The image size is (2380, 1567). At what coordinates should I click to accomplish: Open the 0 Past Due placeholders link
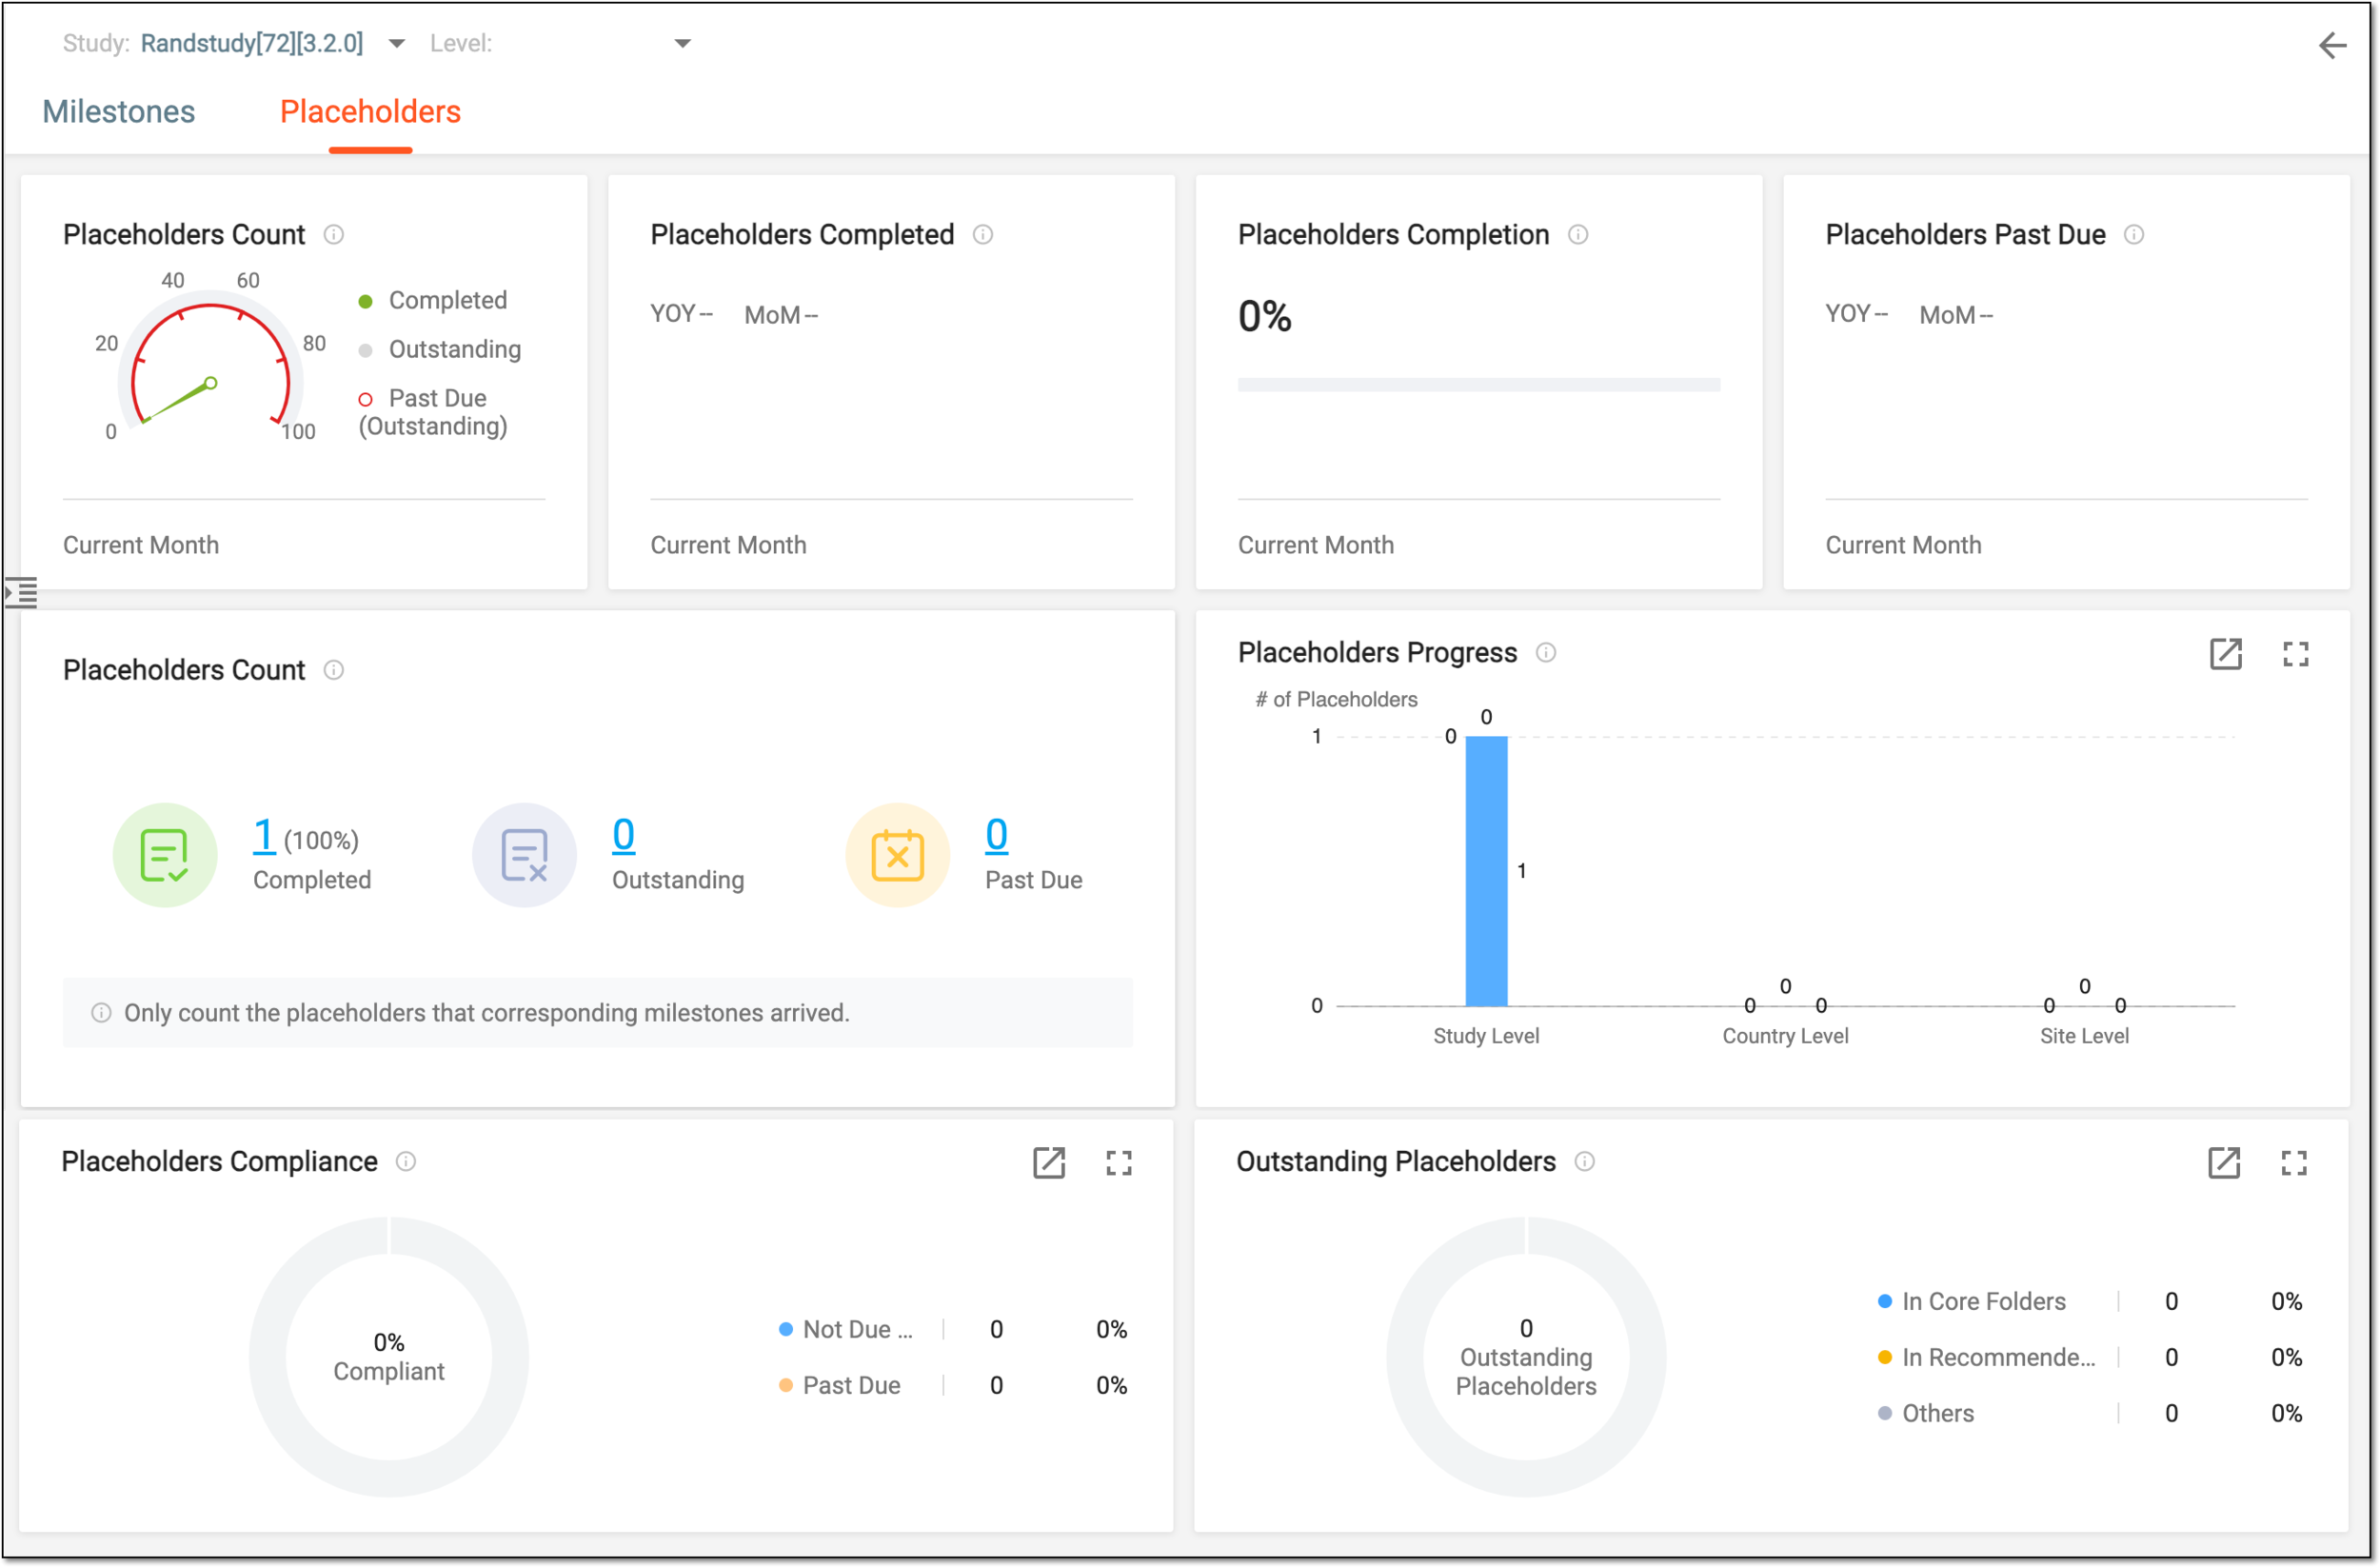(x=996, y=835)
